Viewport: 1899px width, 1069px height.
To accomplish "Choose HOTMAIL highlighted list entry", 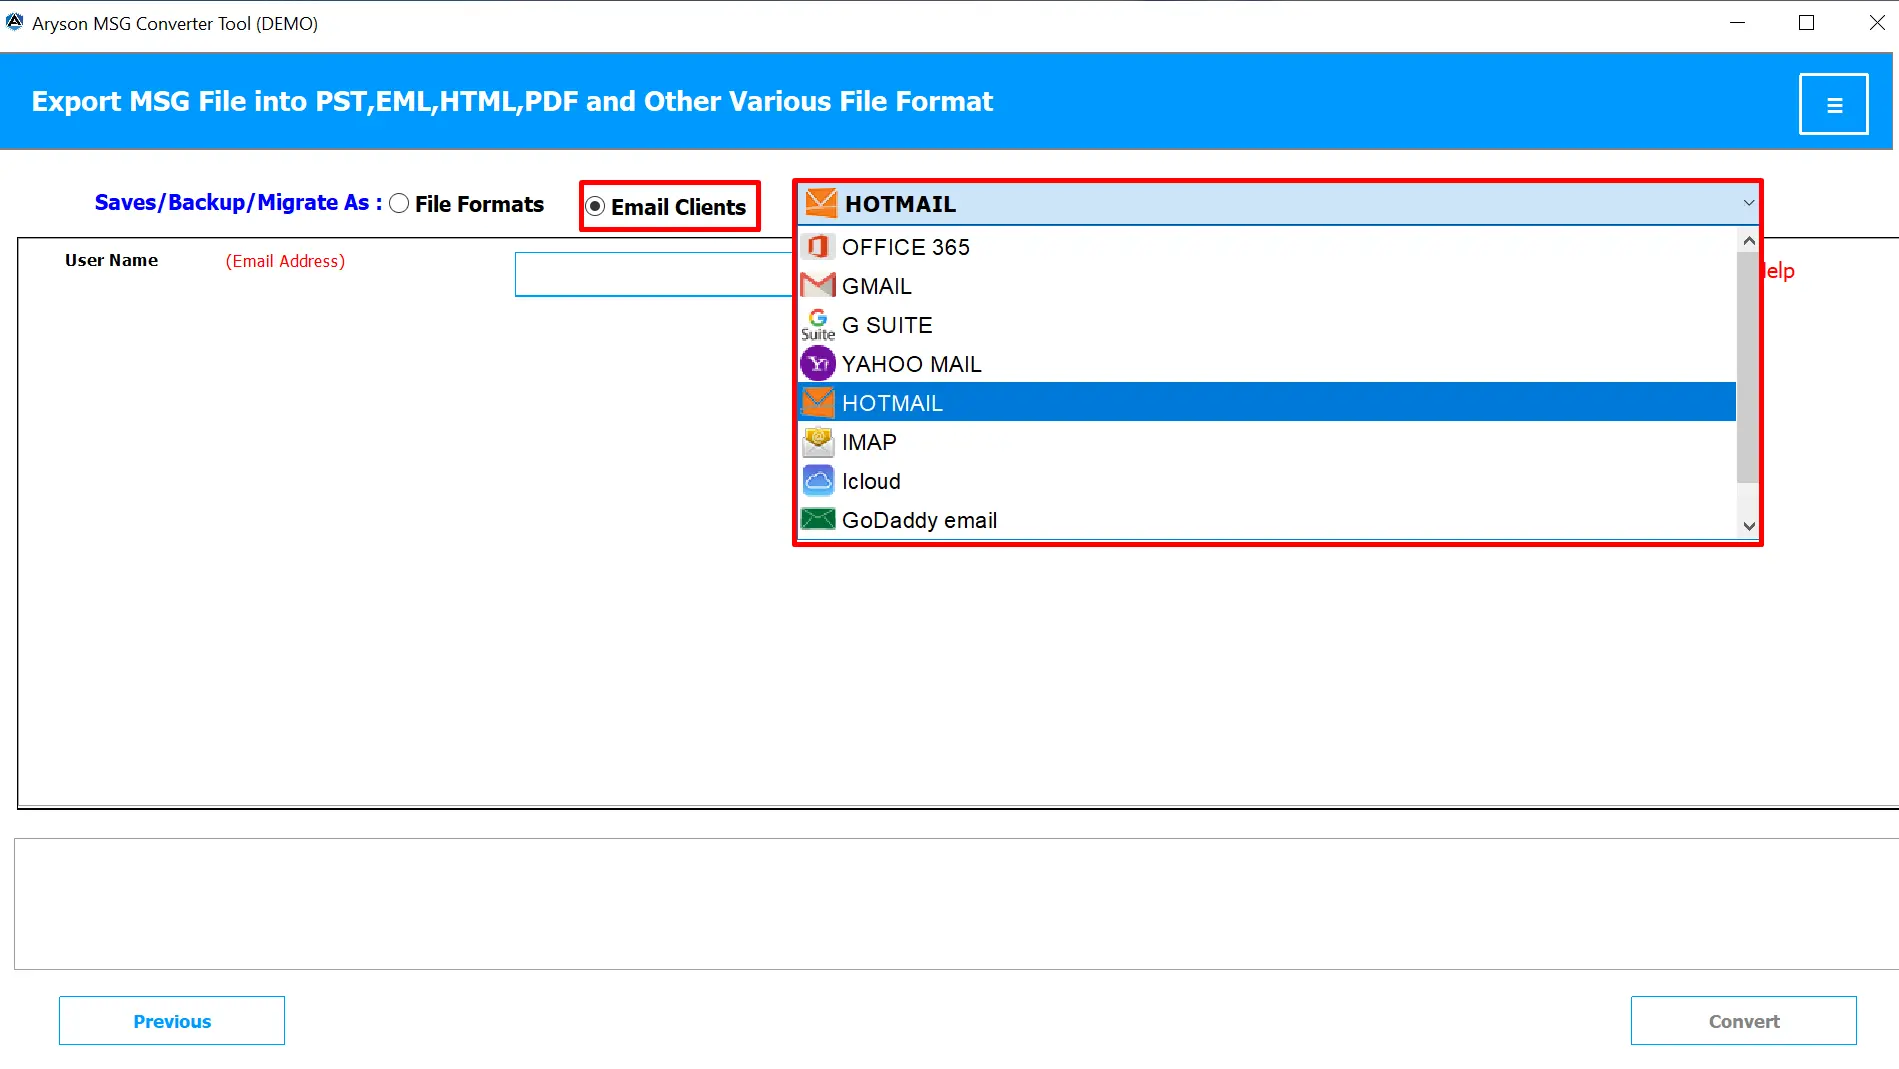I will pyautogui.click(x=1267, y=402).
